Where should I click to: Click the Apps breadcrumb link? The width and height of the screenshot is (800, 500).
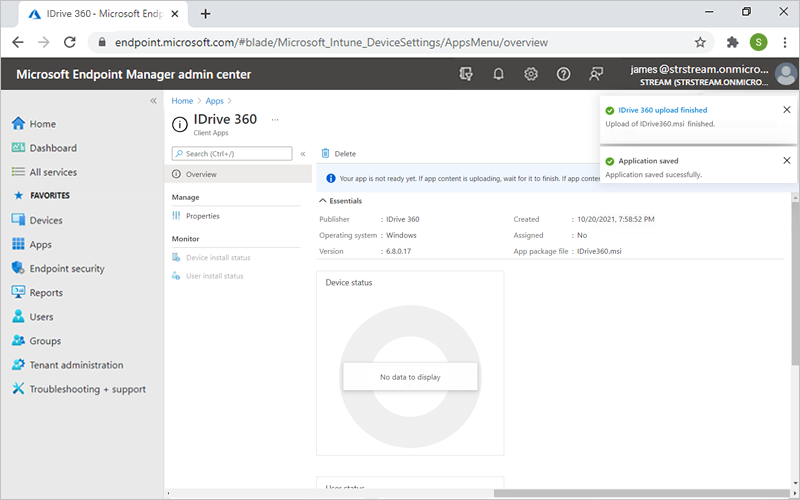(214, 101)
